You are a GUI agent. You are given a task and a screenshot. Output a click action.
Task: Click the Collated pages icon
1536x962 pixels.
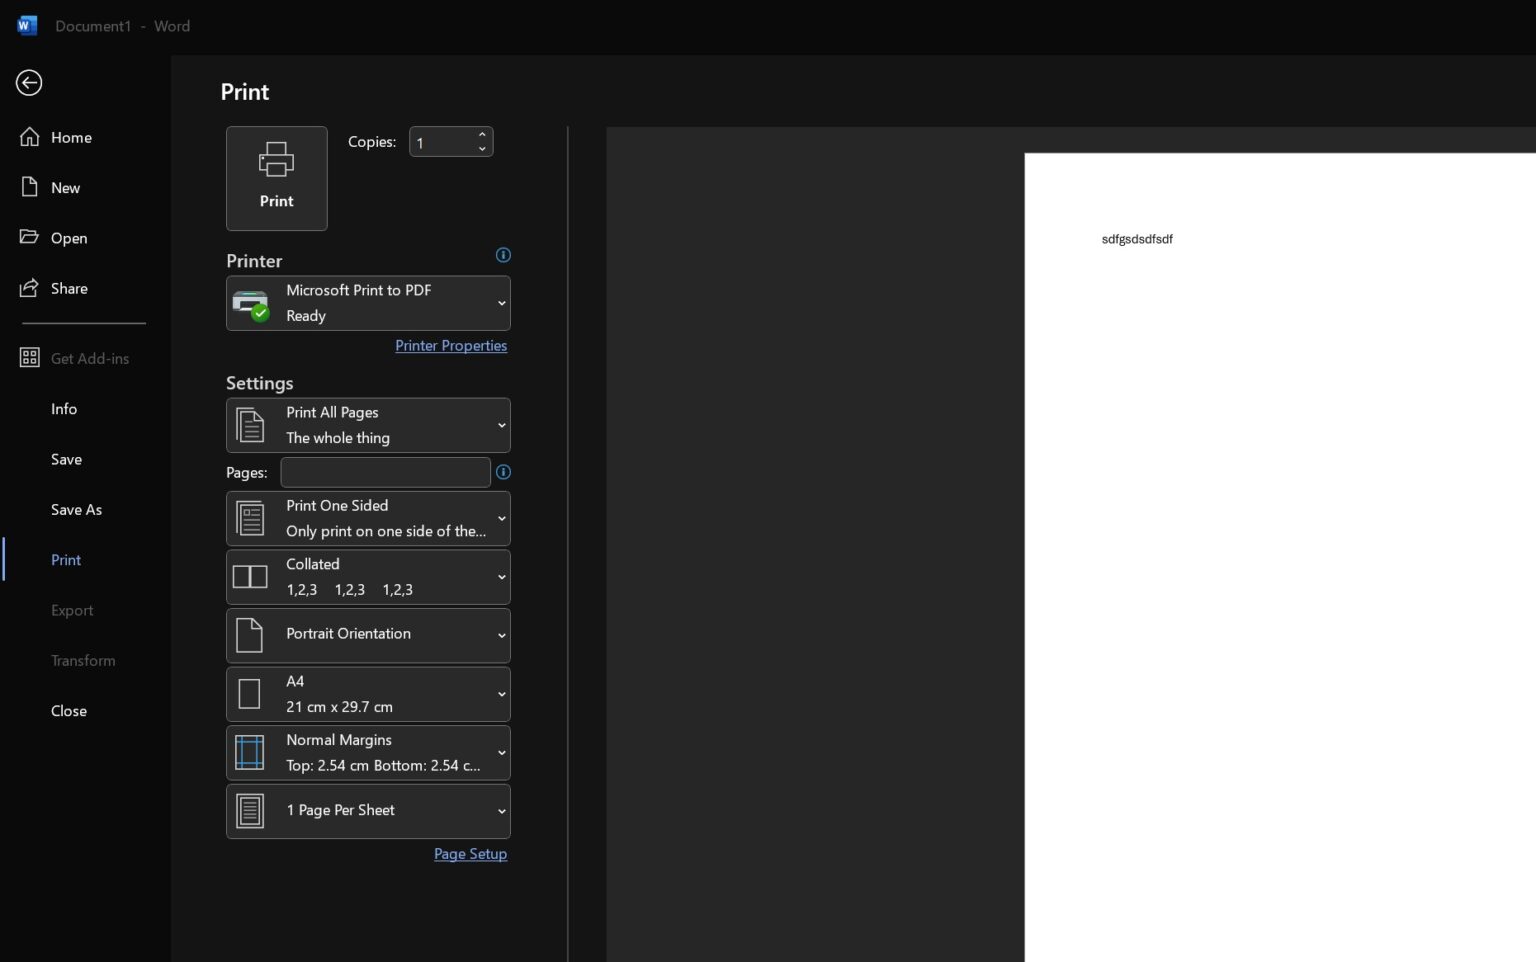pos(250,576)
